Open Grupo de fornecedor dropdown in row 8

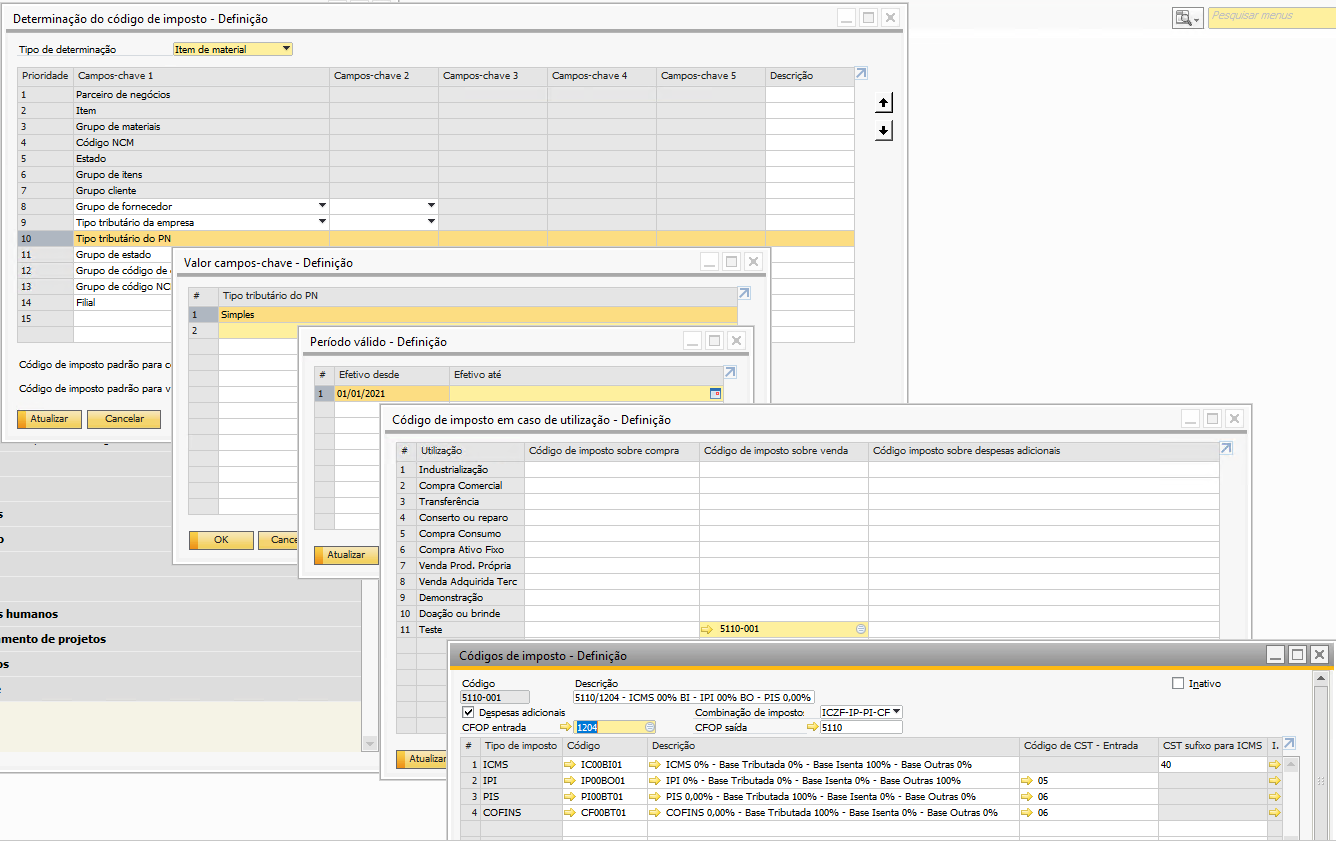coord(322,206)
